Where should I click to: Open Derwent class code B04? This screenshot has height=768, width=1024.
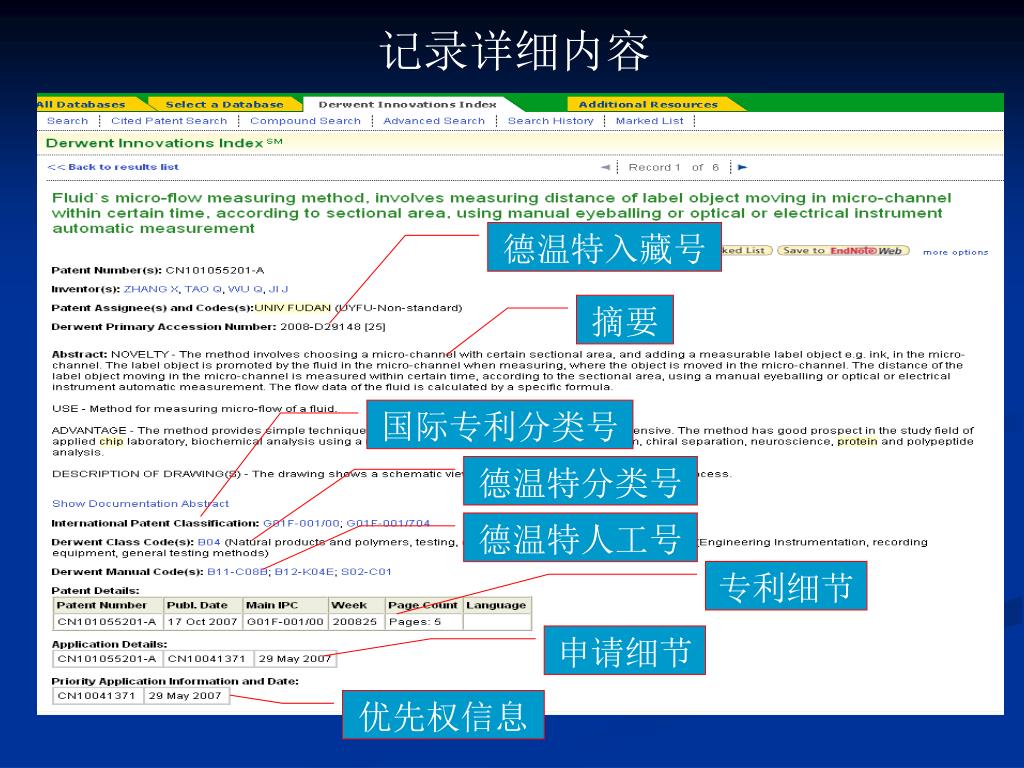click(x=209, y=542)
